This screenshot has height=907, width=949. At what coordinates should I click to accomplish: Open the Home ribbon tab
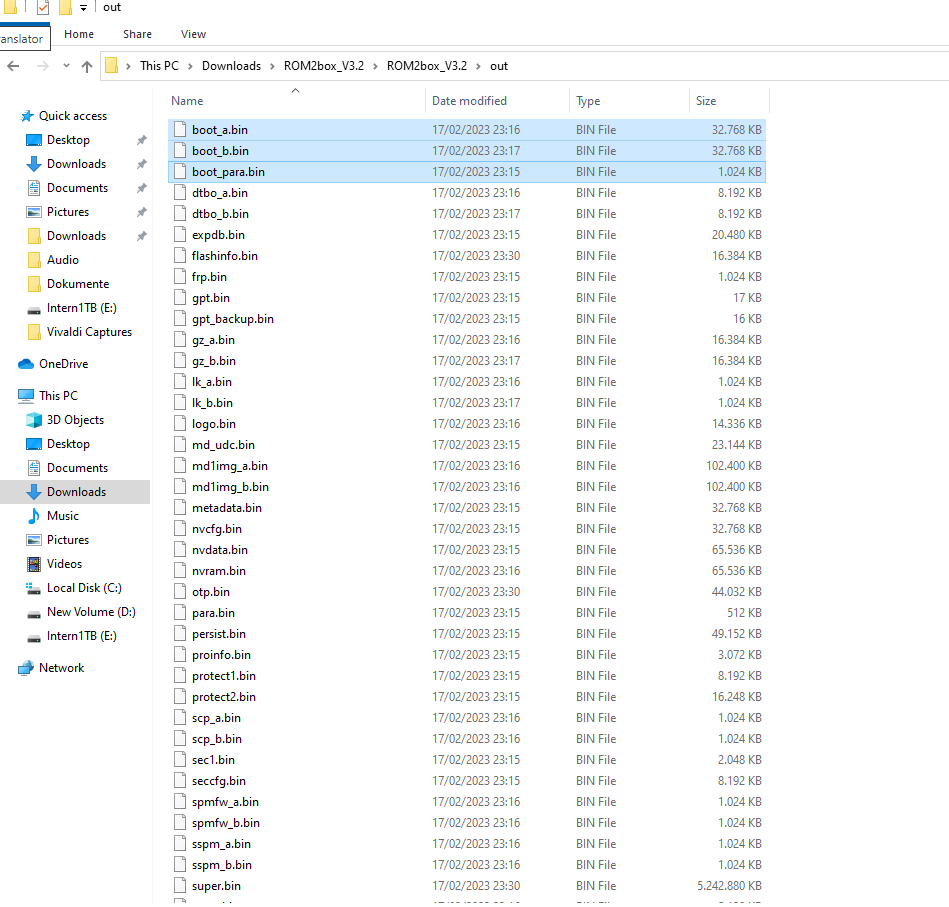pyautogui.click(x=79, y=34)
